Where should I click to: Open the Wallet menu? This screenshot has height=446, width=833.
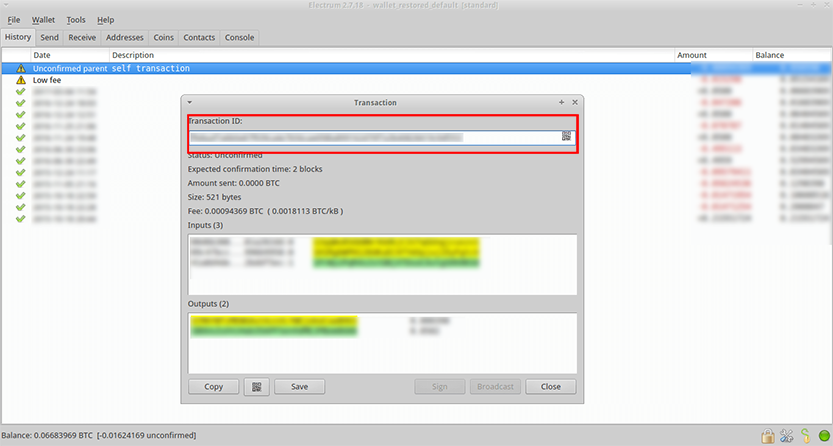[x=44, y=20]
